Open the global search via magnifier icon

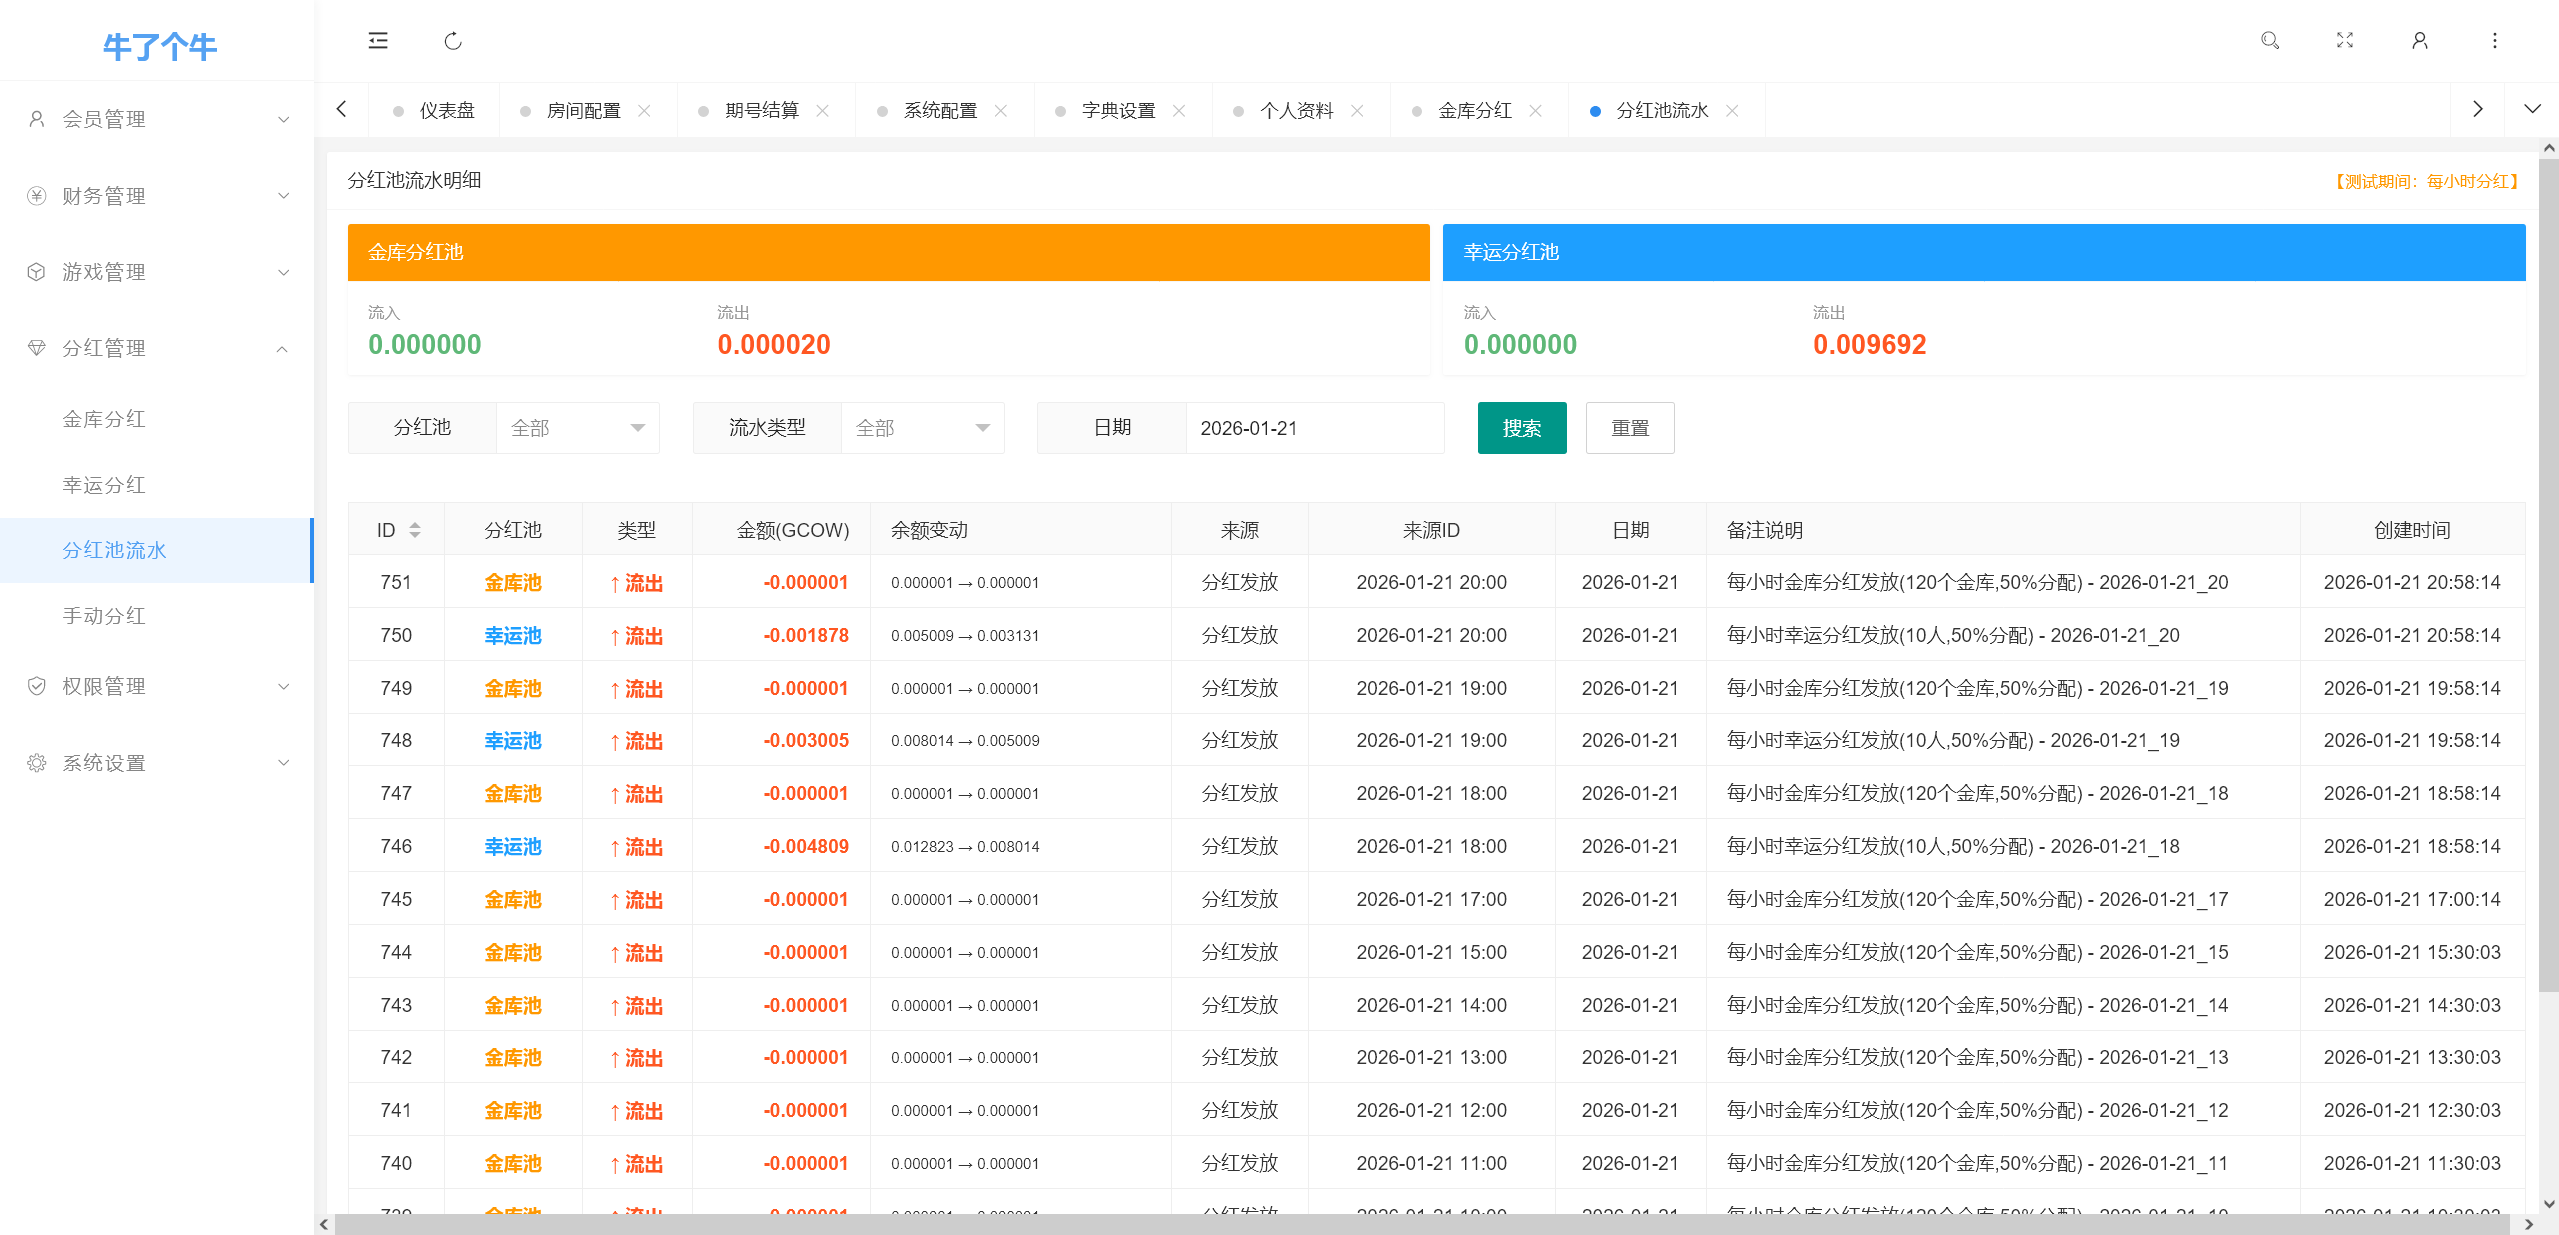tap(2269, 41)
